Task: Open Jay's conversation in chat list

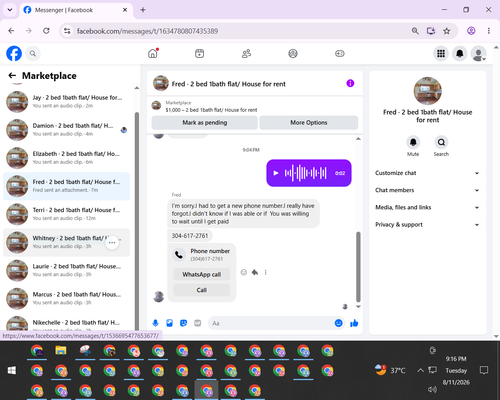Action: 67,102
